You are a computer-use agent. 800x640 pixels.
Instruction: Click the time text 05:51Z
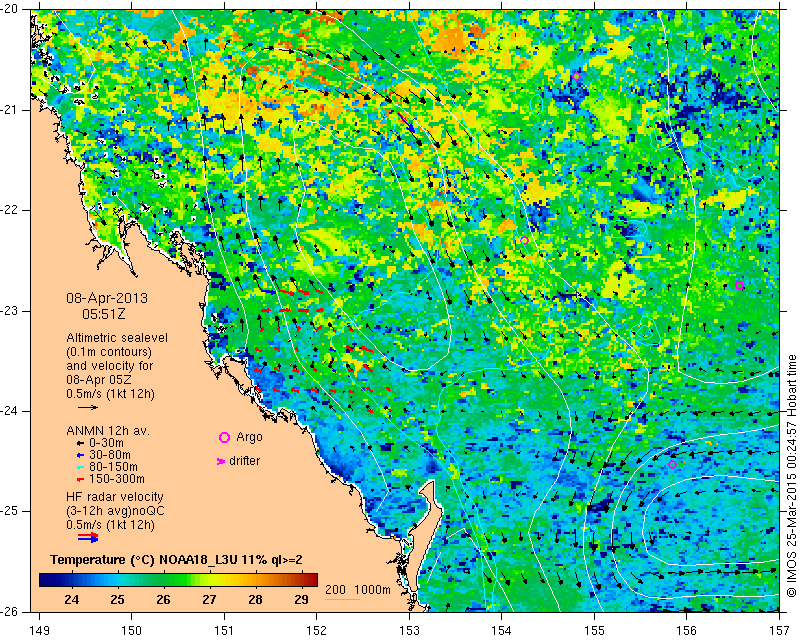(x=104, y=314)
